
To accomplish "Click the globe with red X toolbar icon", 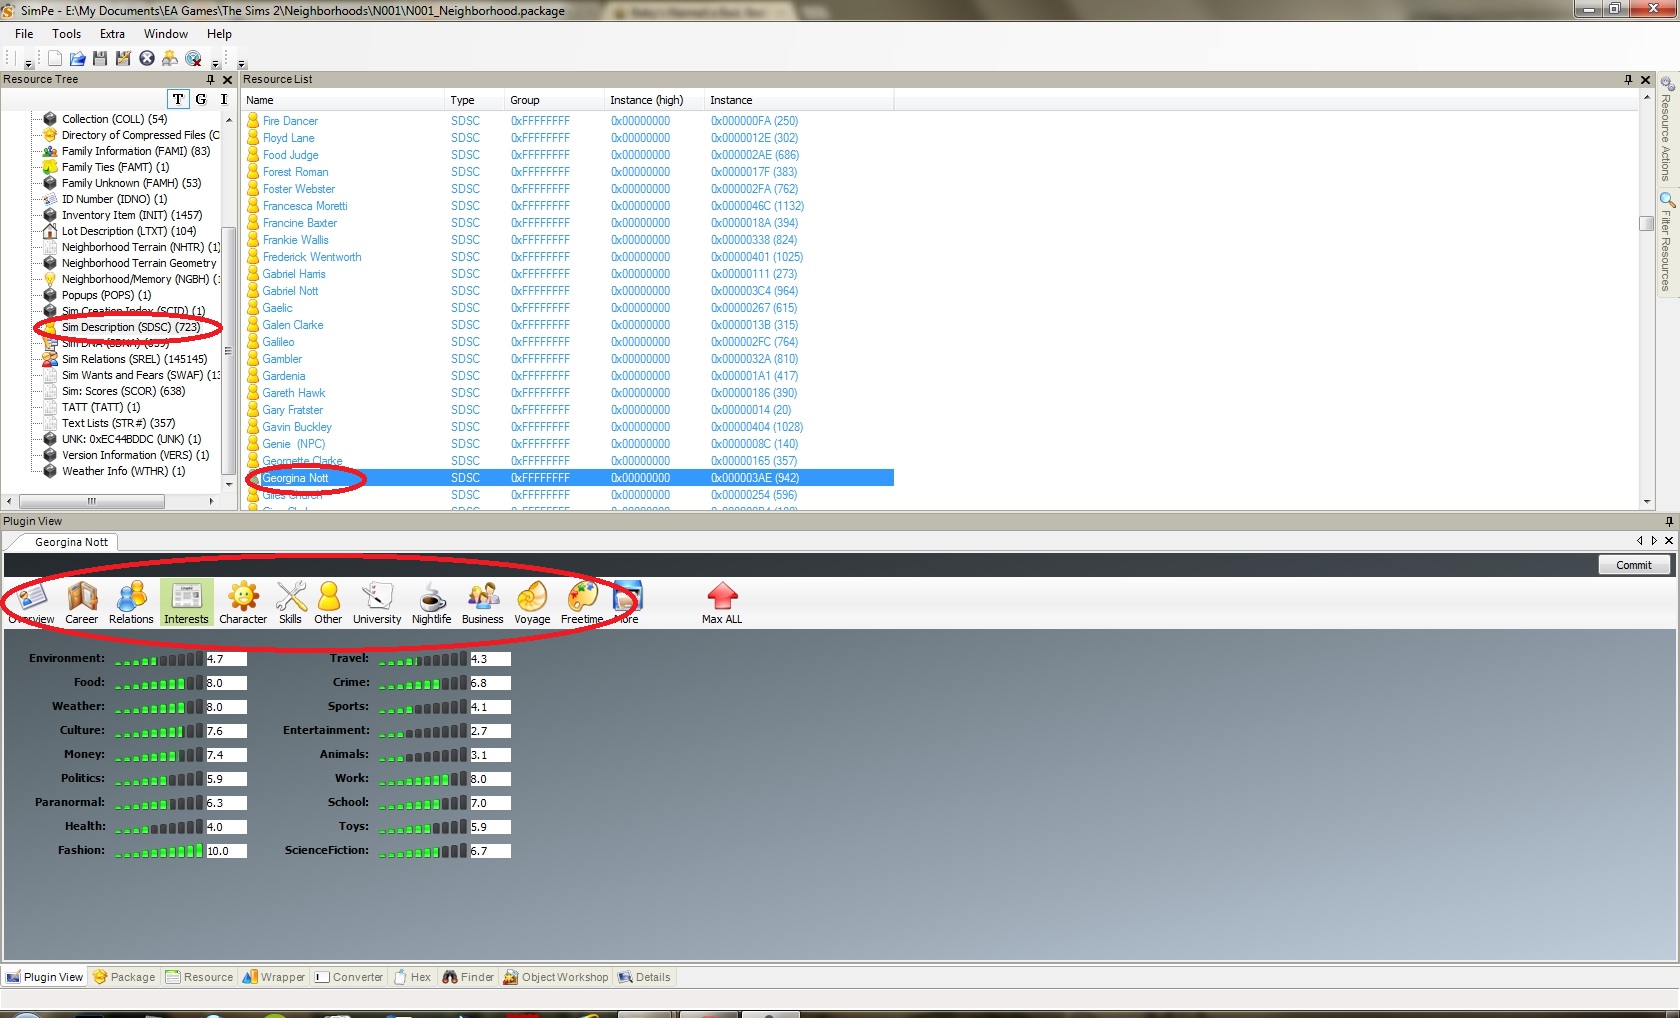I will tap(194, 58).
